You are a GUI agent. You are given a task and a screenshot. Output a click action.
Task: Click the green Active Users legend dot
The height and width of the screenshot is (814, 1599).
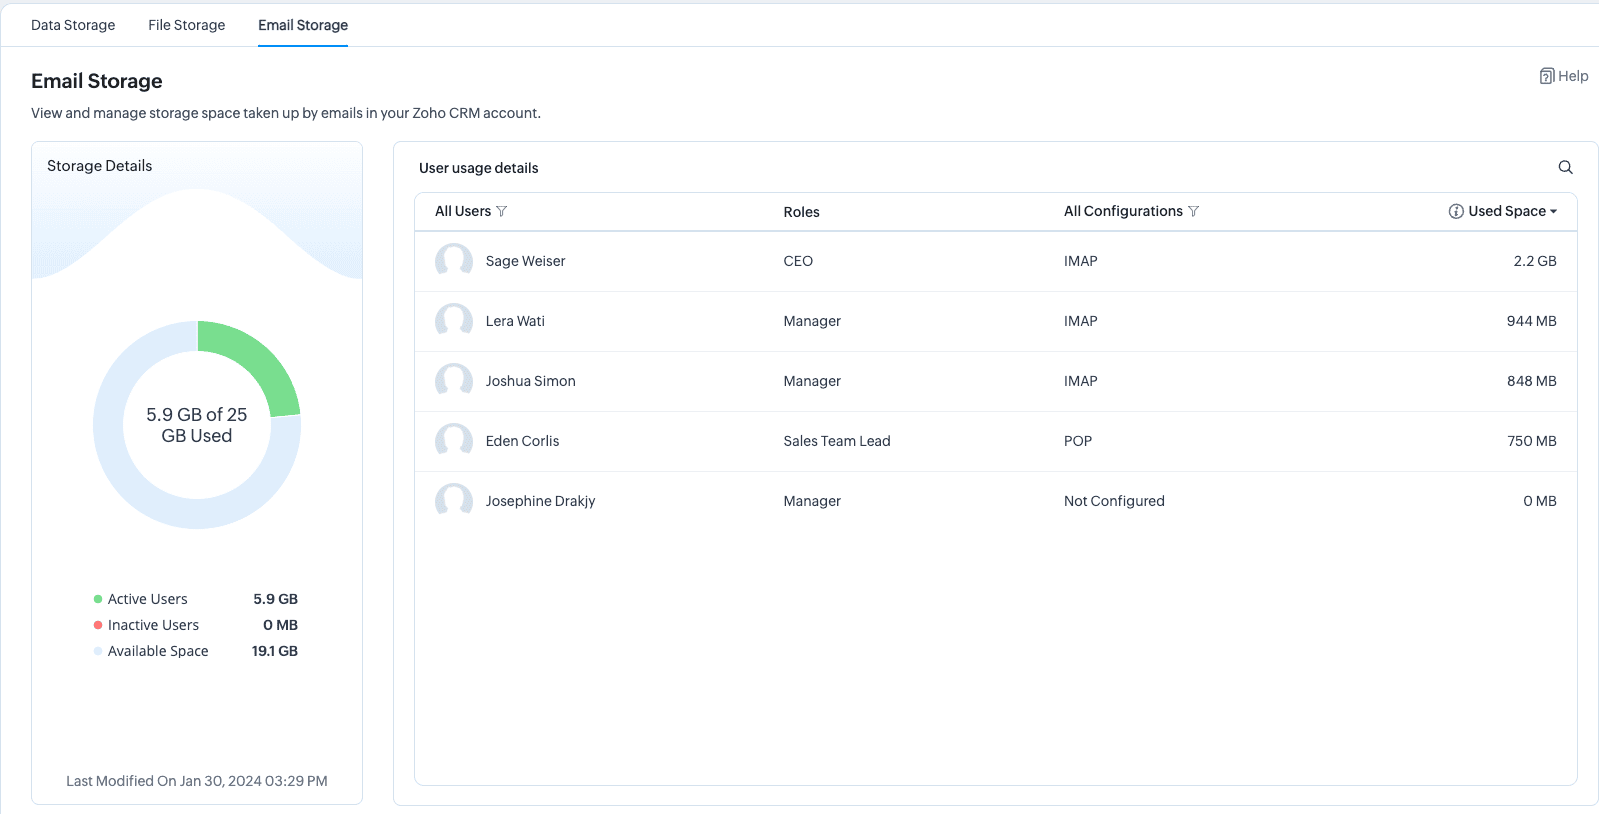pos(98,599)
